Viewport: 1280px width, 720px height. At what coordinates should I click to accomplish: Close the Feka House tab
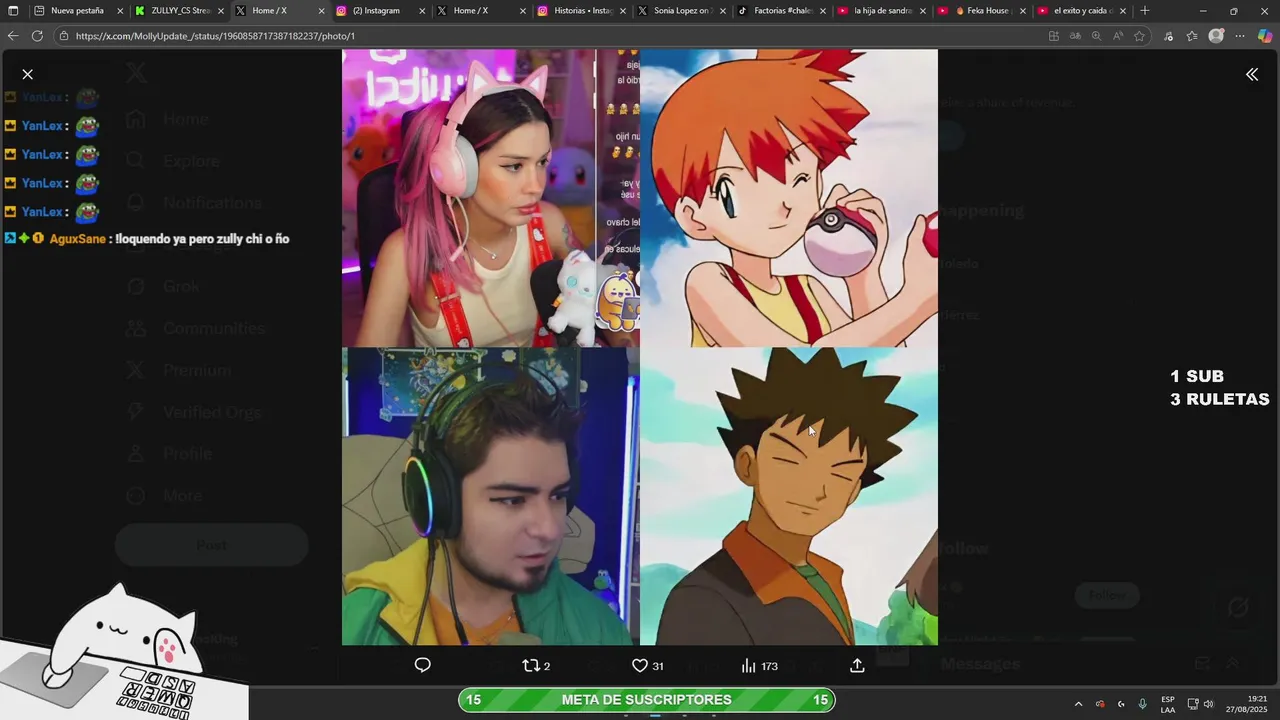tap(1023, 11)
